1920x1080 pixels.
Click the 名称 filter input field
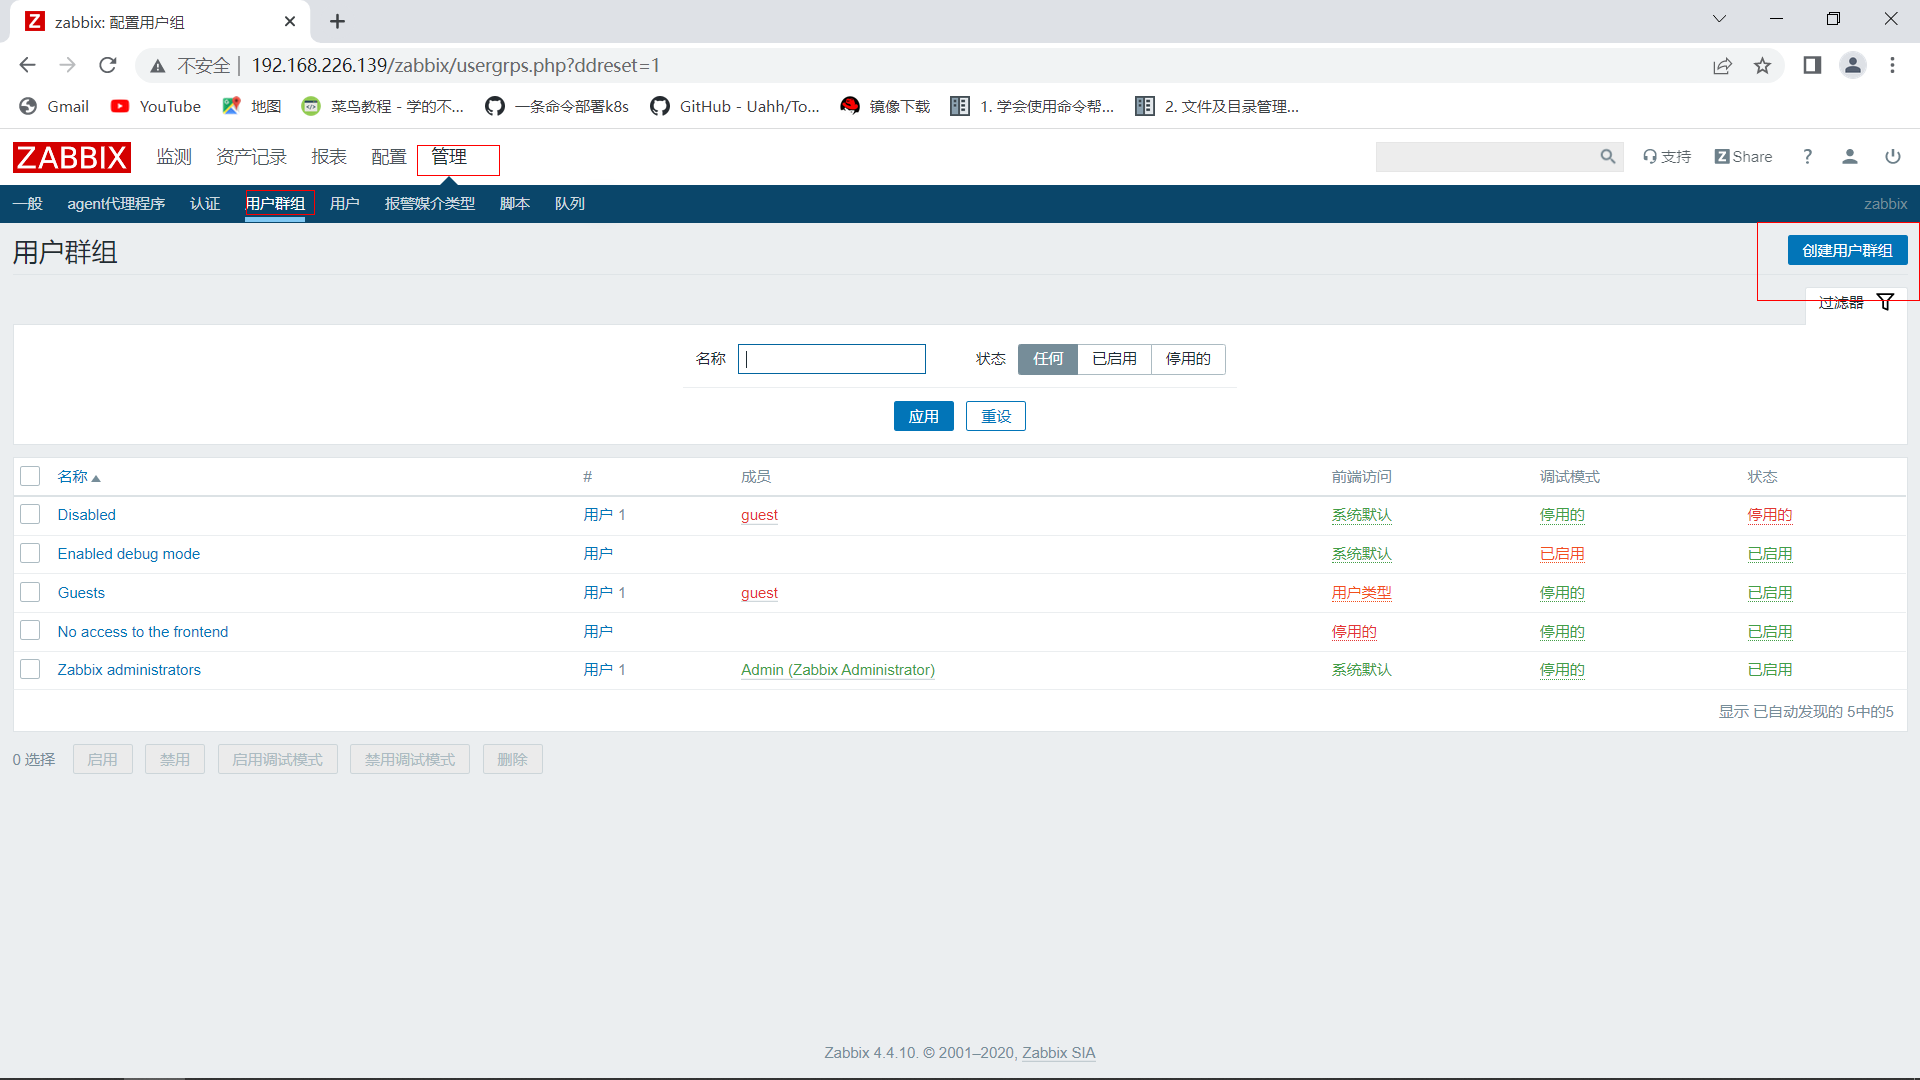coord(831,359)
